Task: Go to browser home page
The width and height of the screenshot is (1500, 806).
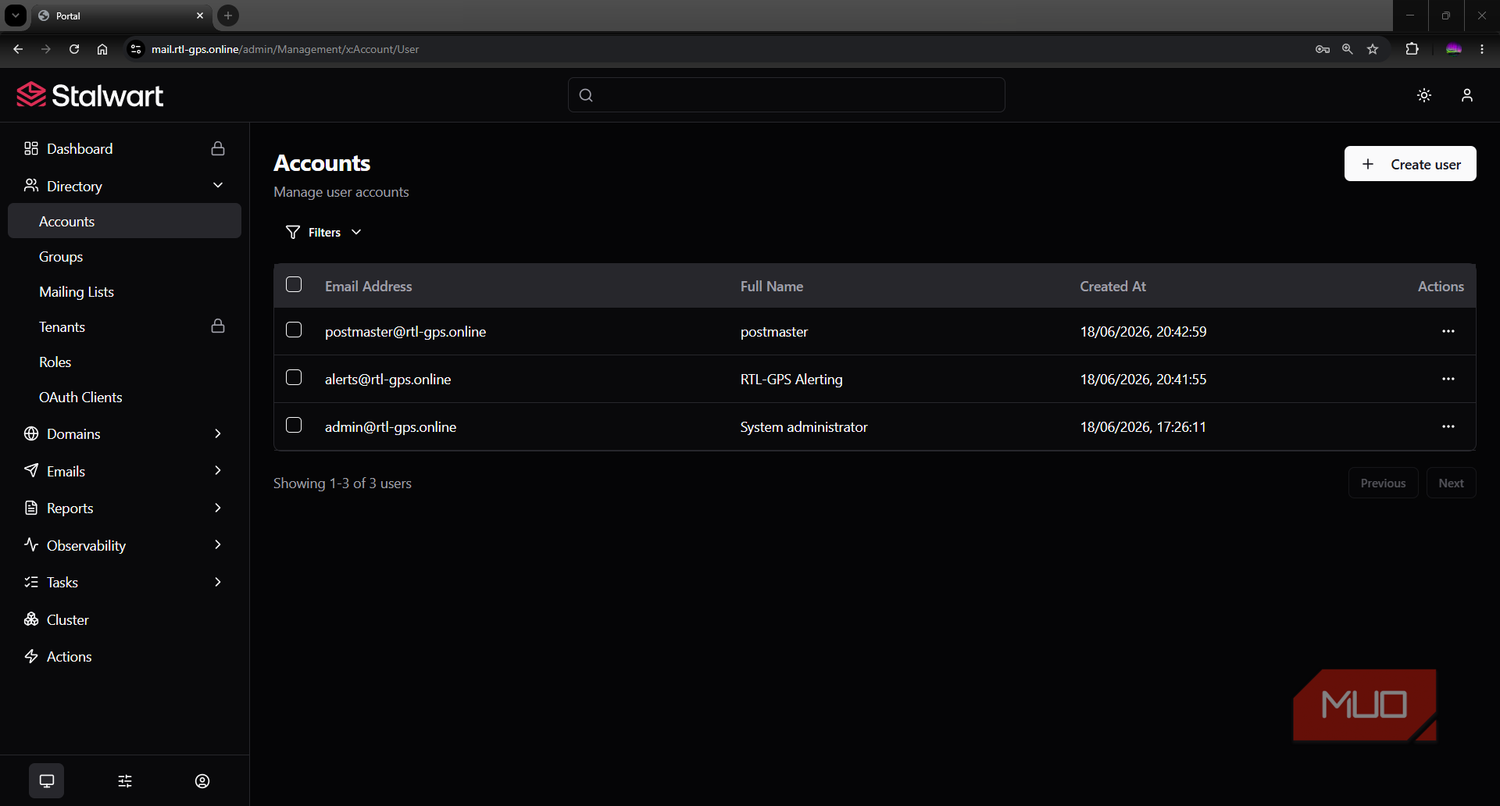Action: [x=102, y=49]
